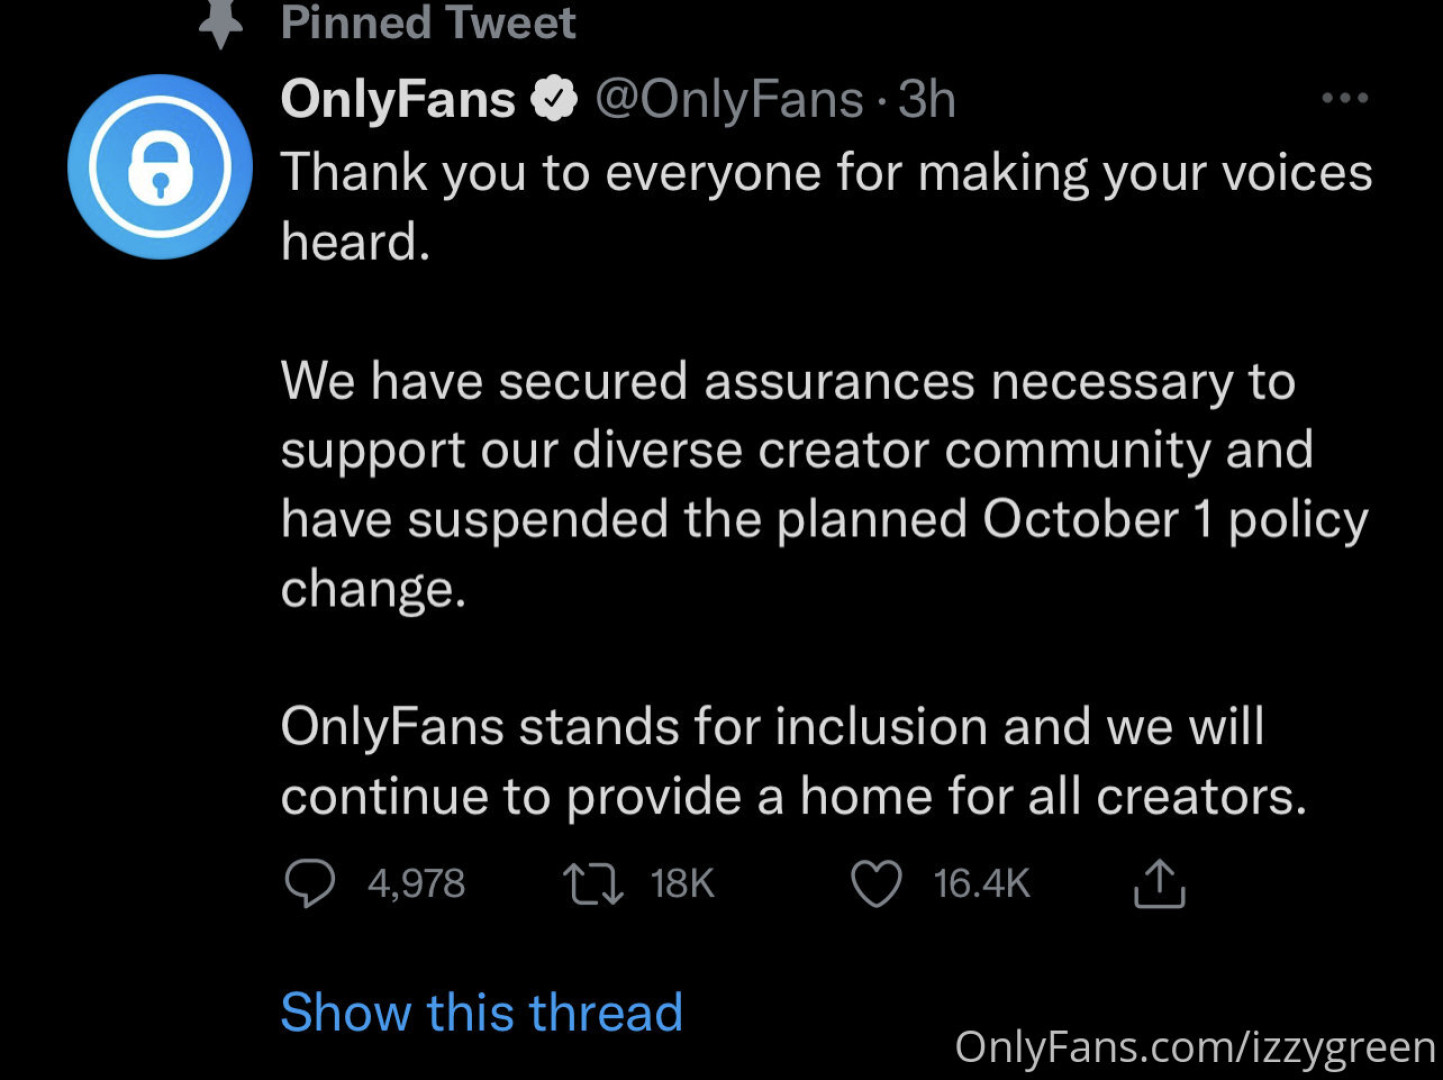Open the three-dot more options menu
1443x1080 pixels.
tap(1344, 98)
